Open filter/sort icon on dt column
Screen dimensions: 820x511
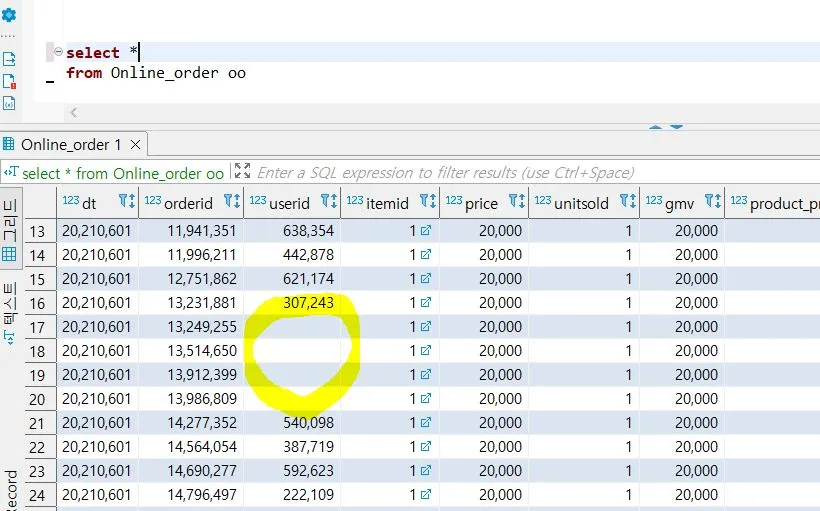(x=127, y=201)
